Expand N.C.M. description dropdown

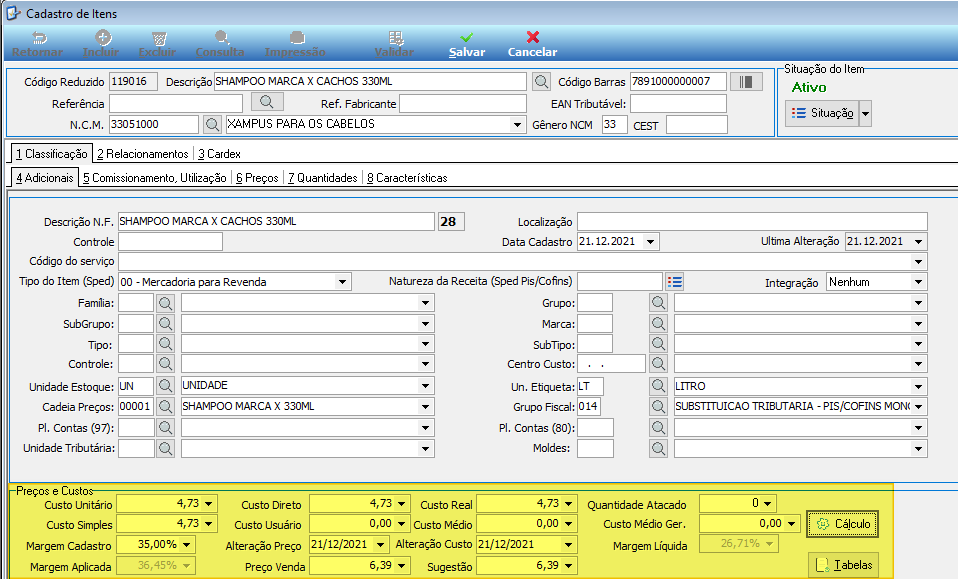point(517,125)
